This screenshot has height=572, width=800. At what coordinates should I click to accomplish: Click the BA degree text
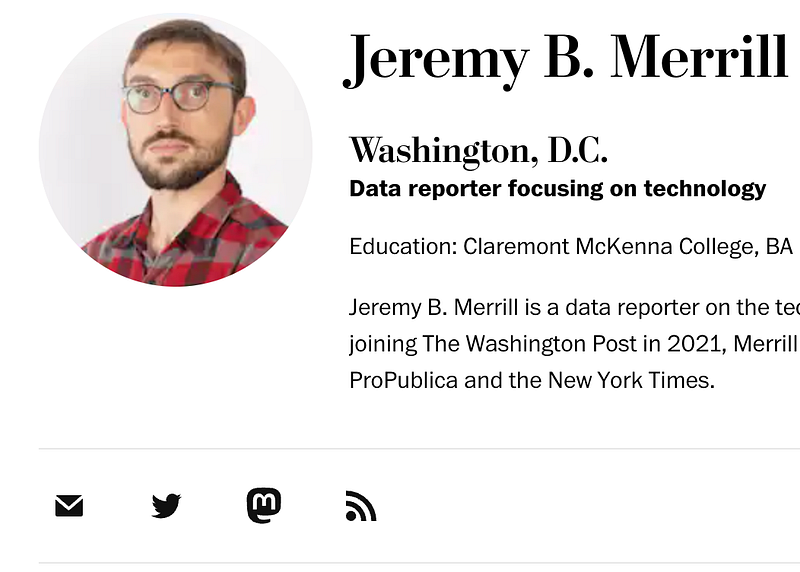[779, 247]
